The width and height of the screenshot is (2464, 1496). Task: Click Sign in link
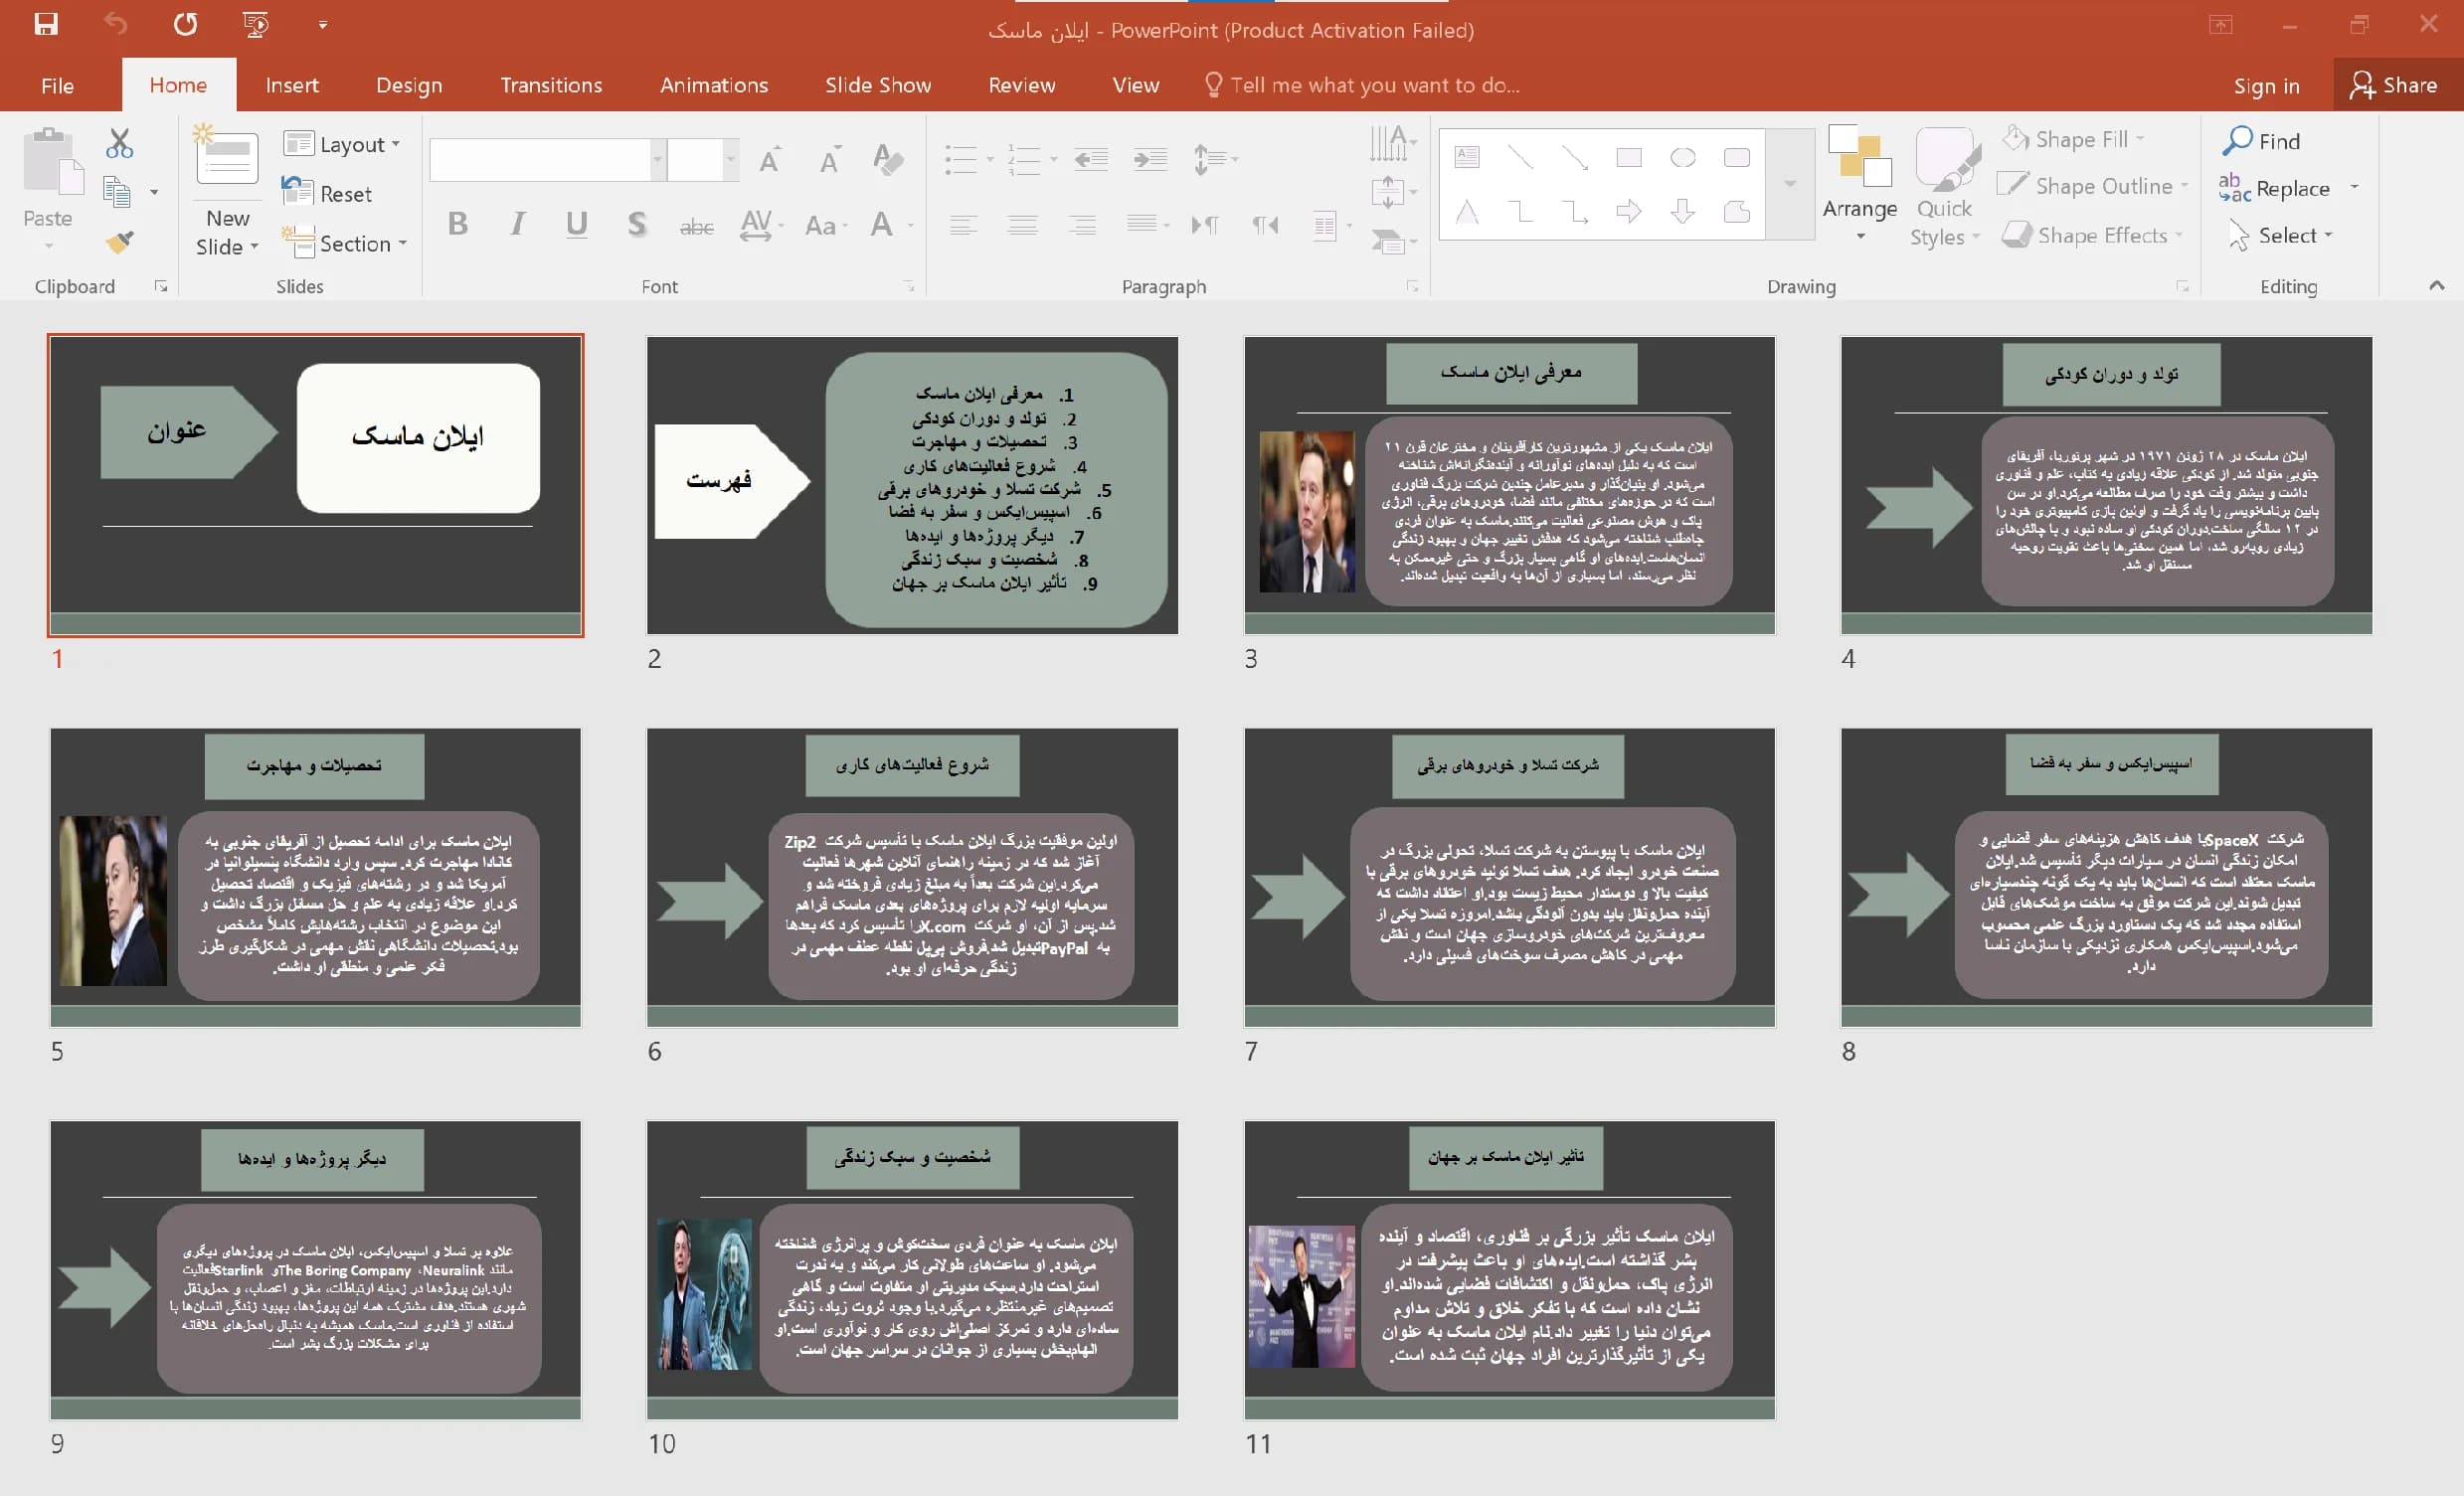click(2266, 86)
